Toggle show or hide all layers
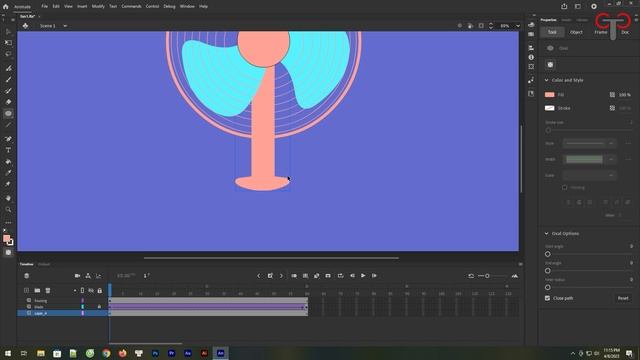This screenshot has width=640, height=360. [91, 290]
